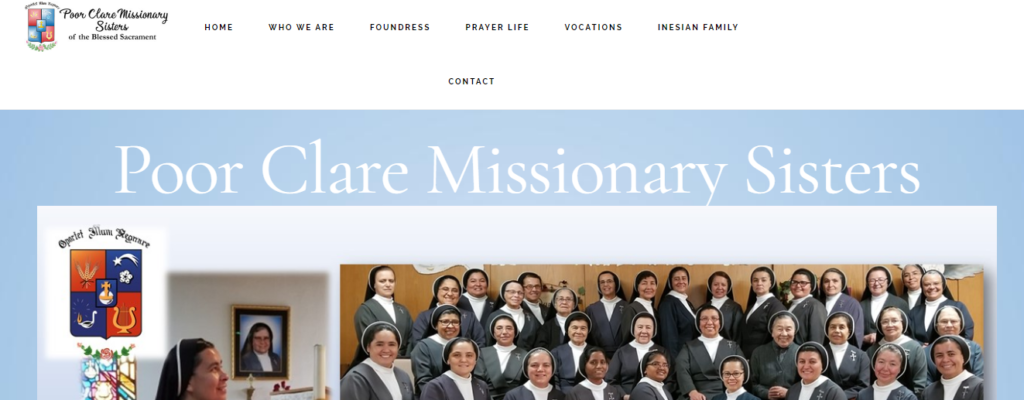The width and height of the screenshot is (1024, 400).
Task: Click the framed foundress portrait on wall
Action: (261, 342)
